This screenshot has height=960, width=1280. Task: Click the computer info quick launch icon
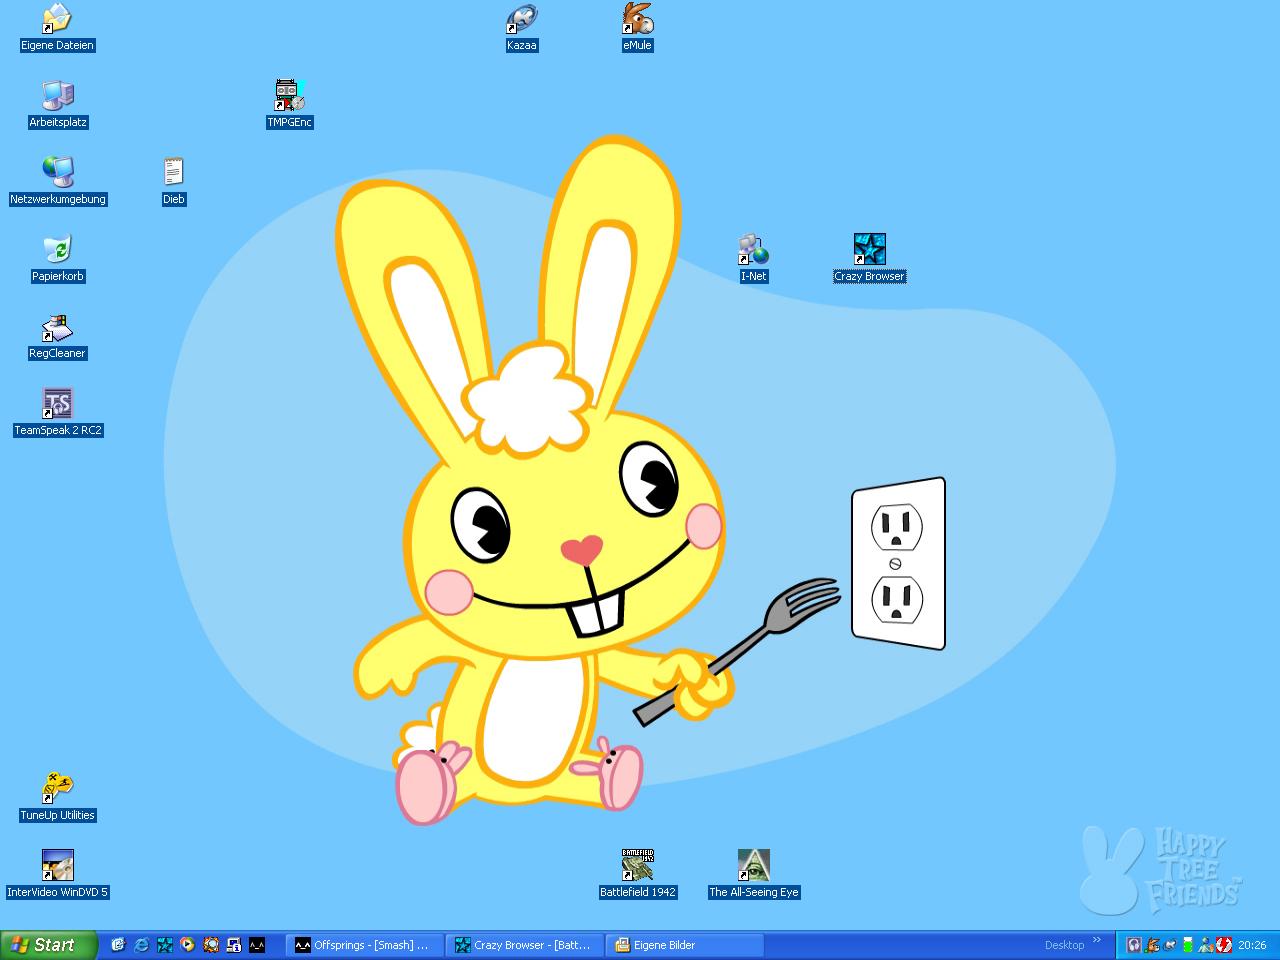[233, 945]
